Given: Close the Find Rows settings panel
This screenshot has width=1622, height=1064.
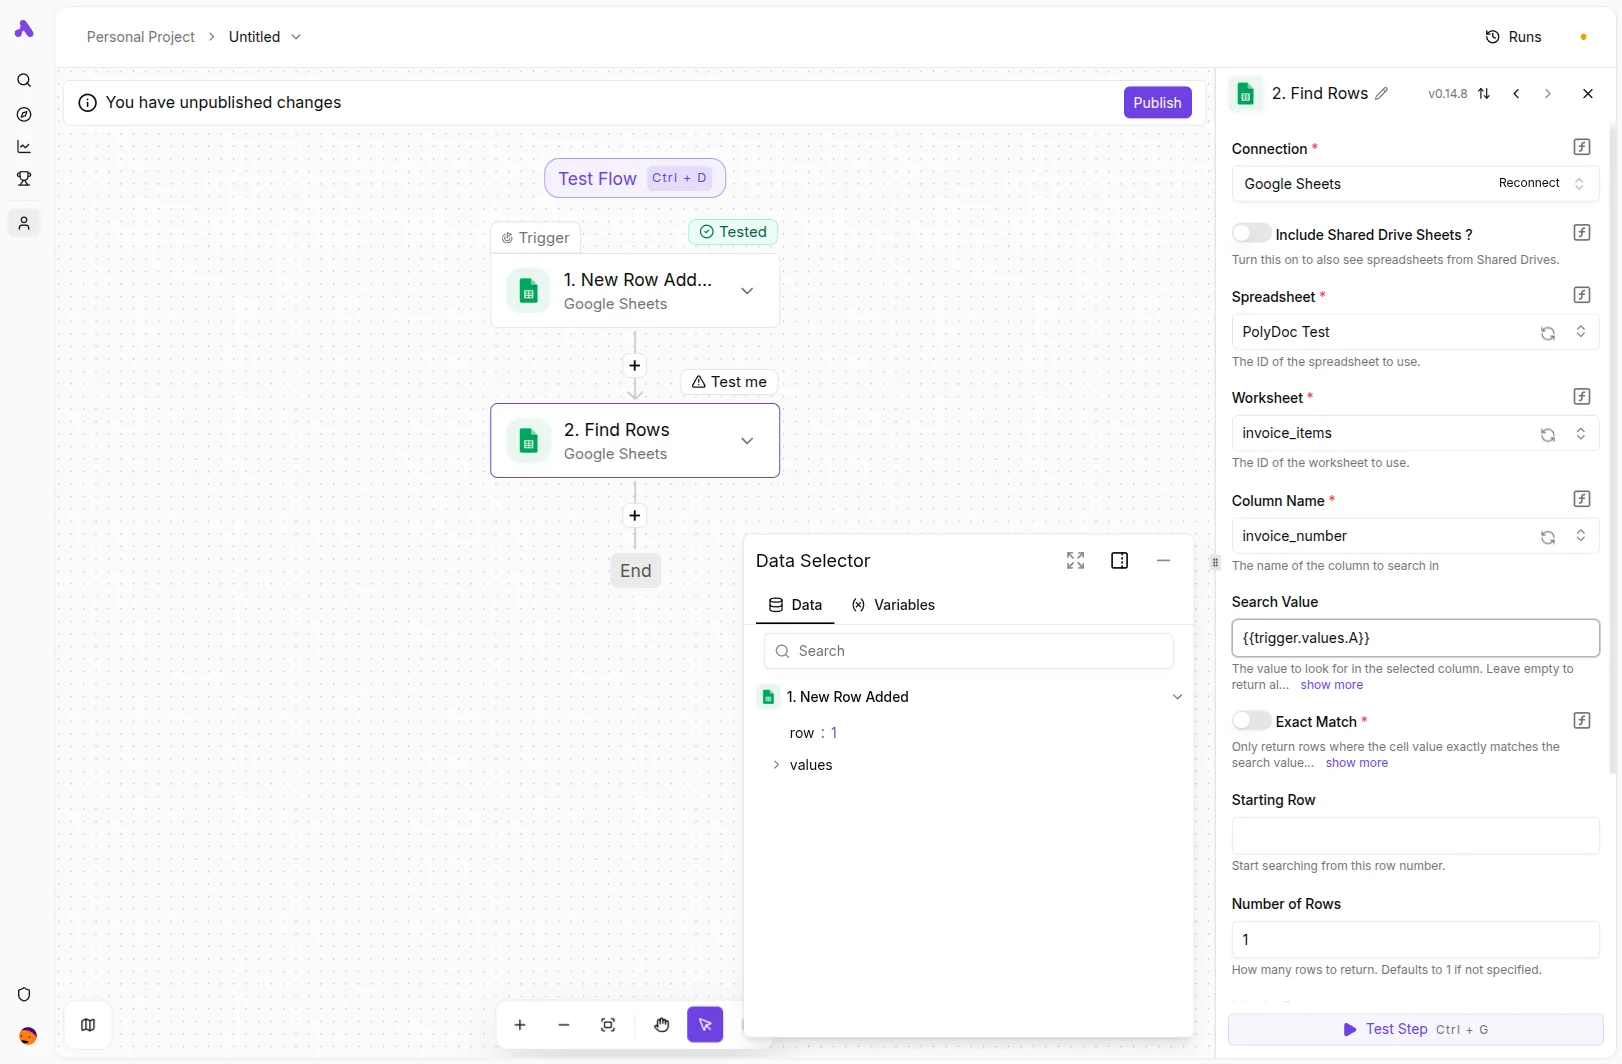Looking at the screenshot, I should [x=1587, y=94].
